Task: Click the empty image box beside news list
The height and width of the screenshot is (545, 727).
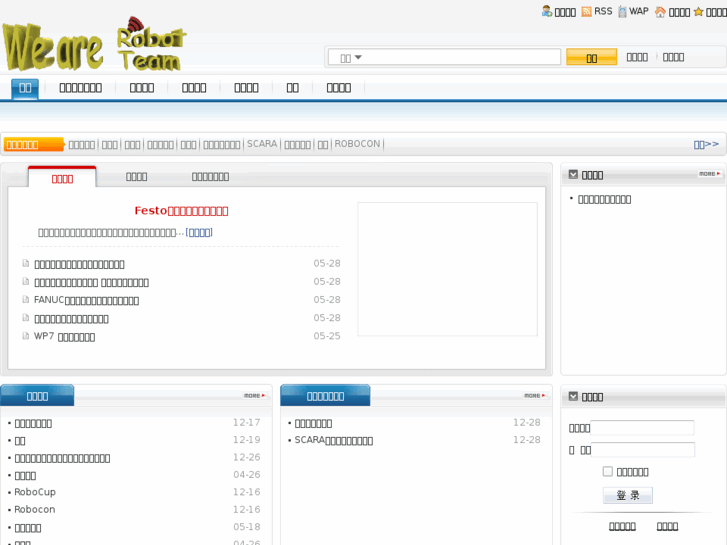Action: [x=447, y=269]
